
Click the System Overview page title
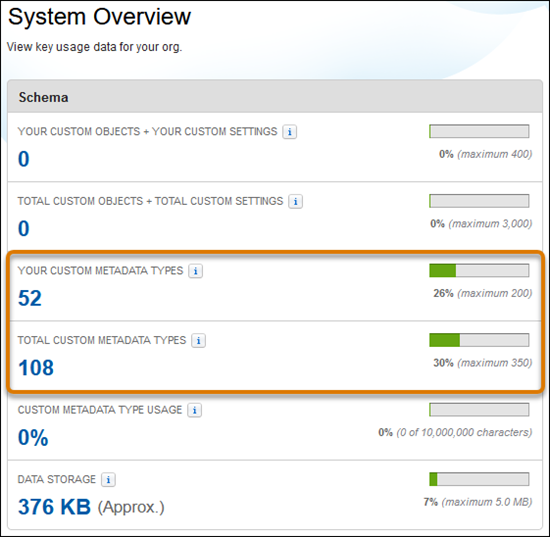click(x=99, y=16)
